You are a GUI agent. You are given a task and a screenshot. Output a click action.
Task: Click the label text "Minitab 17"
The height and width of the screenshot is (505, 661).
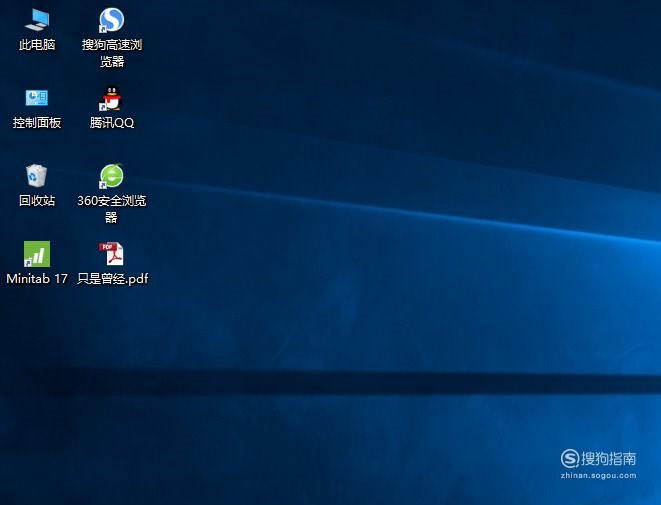pyautogui.click(x=37, y=279)
